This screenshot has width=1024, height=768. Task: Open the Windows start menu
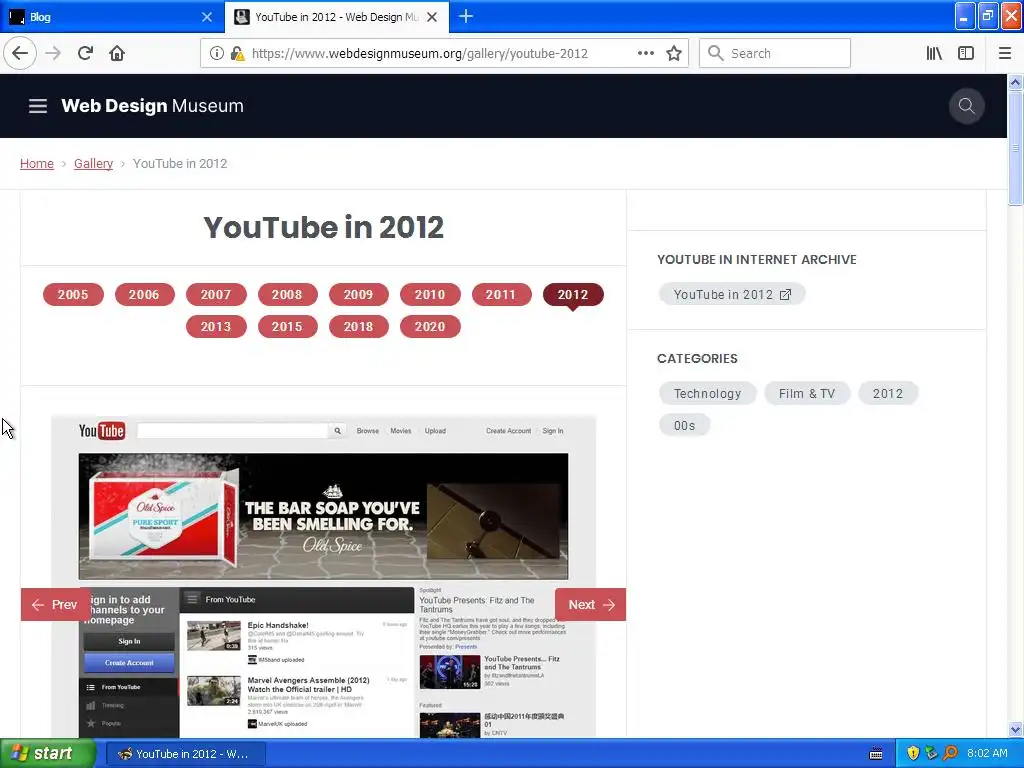pos(48,754)
